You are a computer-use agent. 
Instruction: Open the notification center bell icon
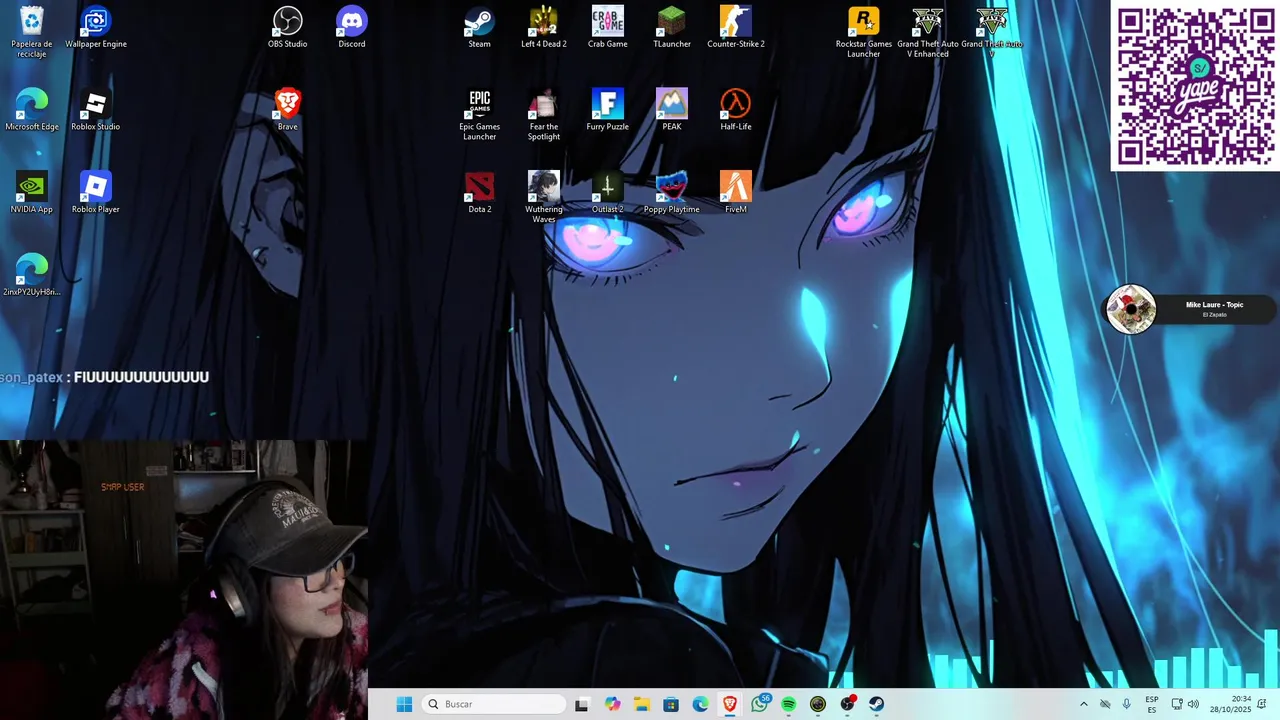pyautogui.click(x=1263, y=704)
